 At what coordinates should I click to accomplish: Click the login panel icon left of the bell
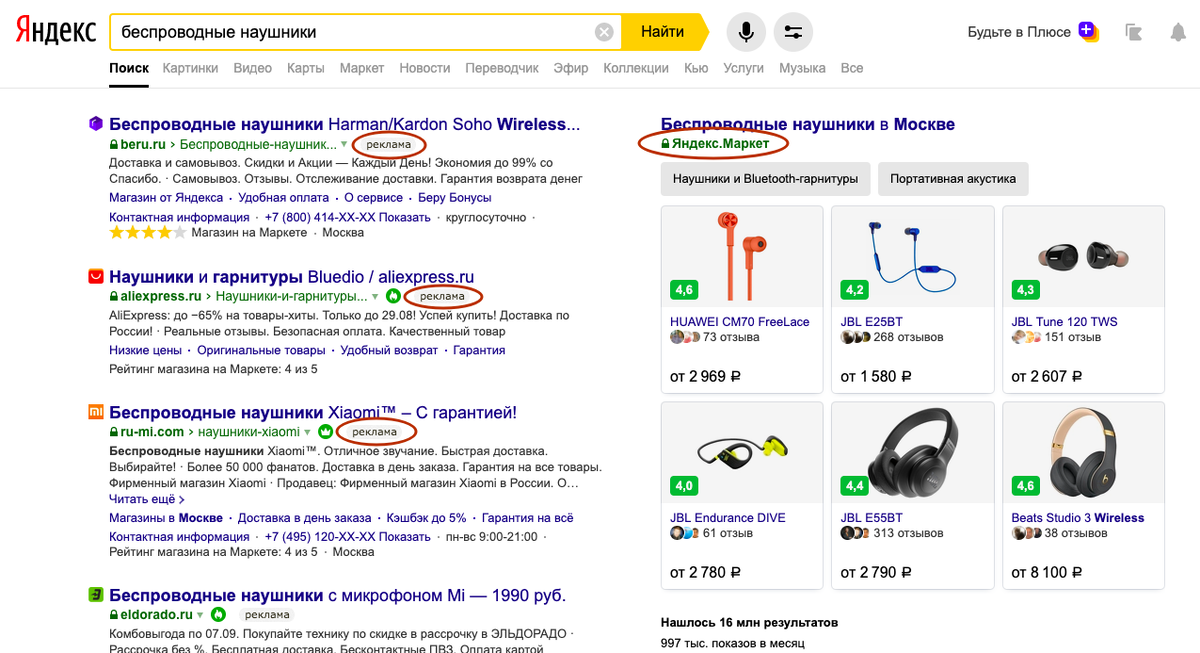[x=1133, y=31]
